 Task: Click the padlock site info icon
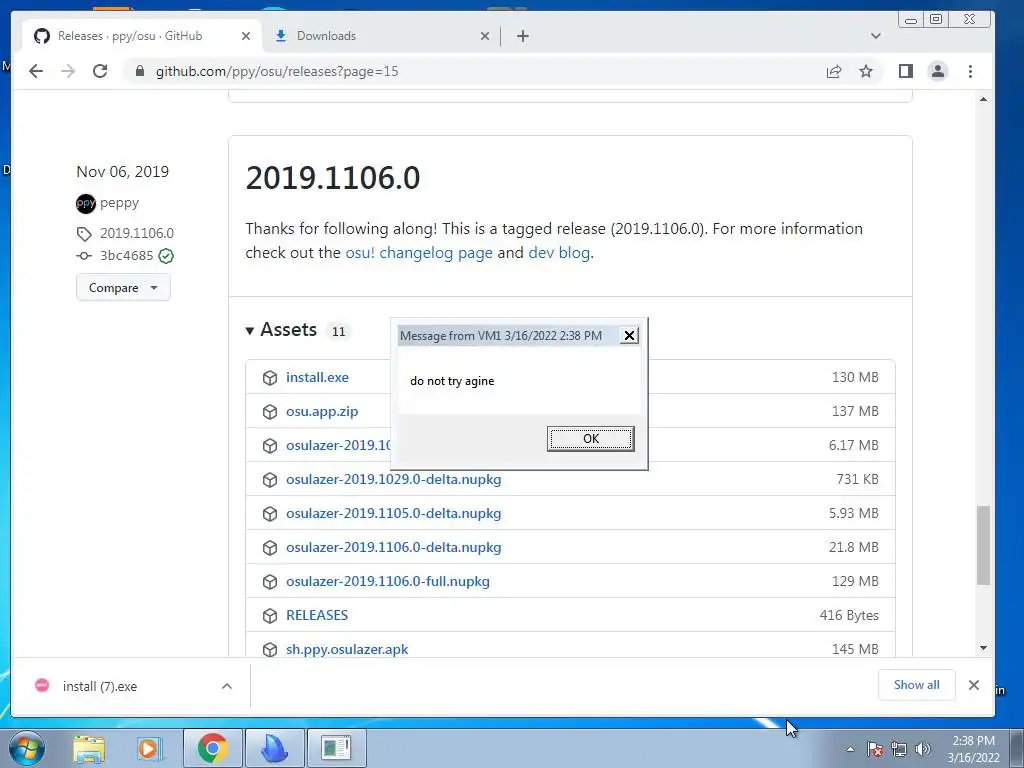coord(139,71)
